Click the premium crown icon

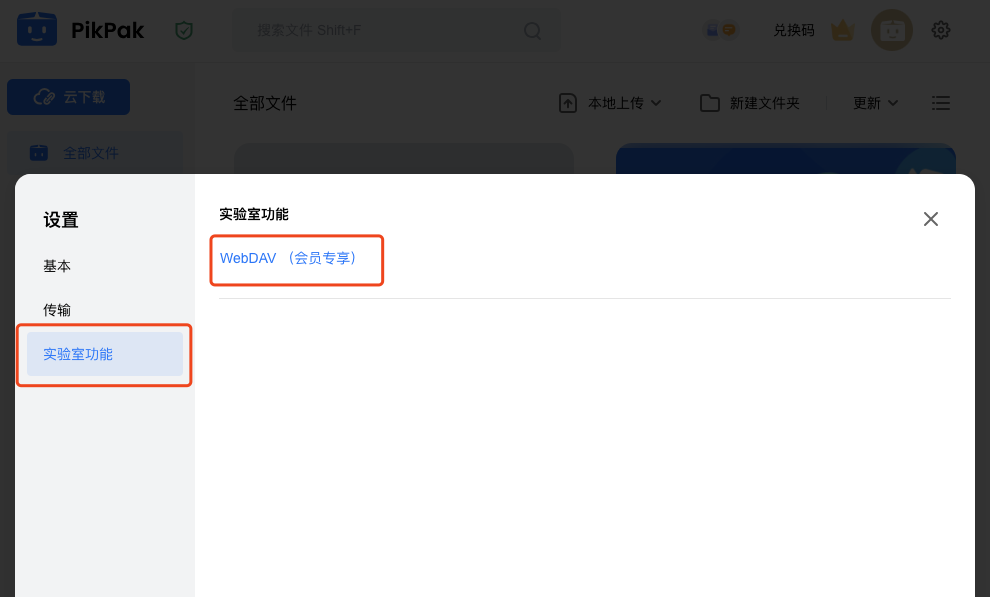843,30
